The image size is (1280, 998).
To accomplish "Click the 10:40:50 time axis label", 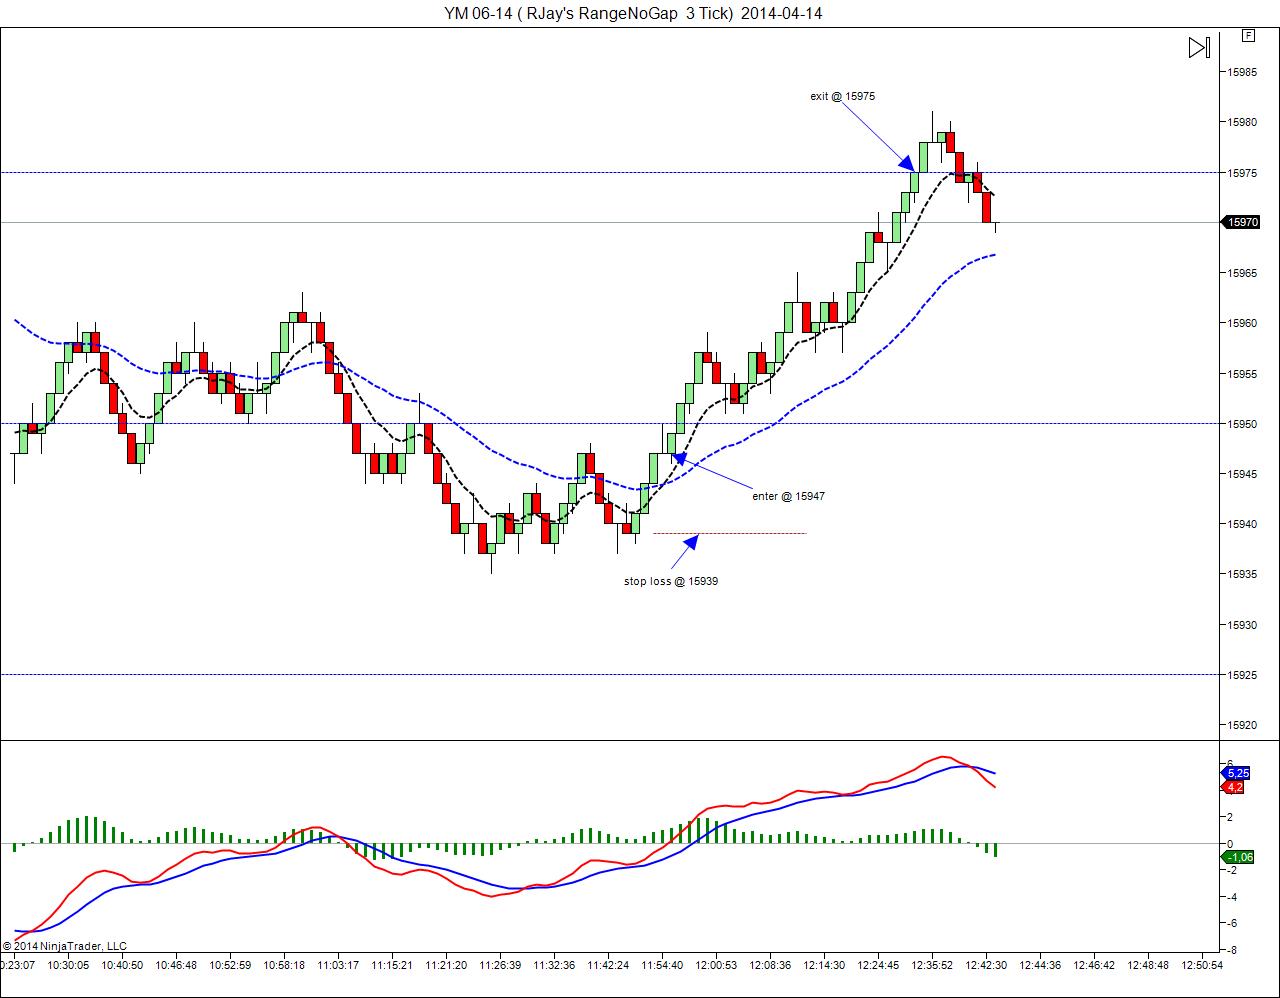I will (x=122, y=966).
